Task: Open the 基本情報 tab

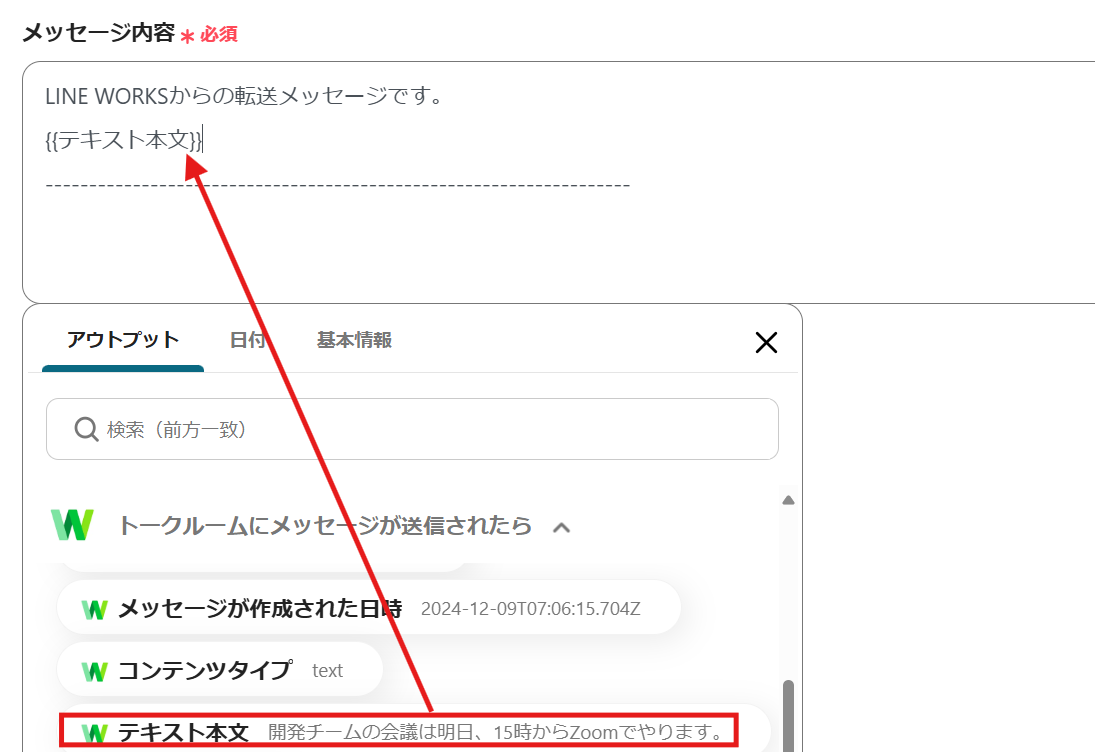Action: (x=354, y=341)
